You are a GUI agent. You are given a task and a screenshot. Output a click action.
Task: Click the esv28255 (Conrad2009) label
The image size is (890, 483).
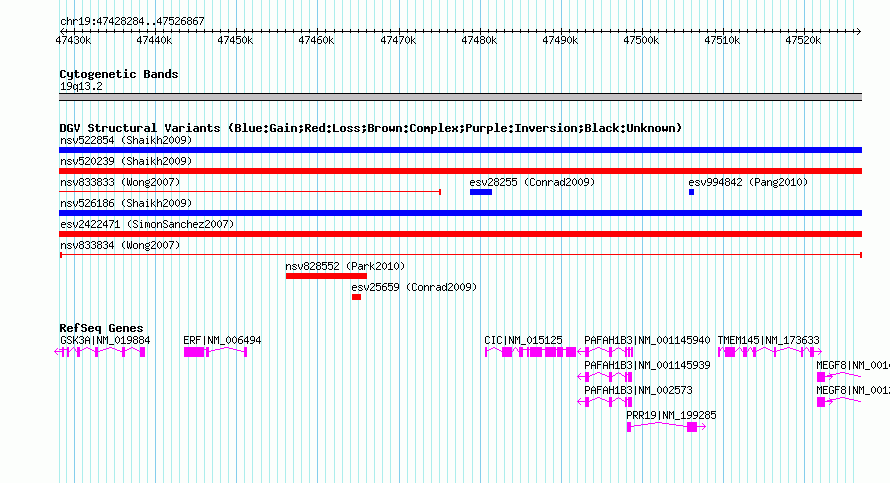click(x=532, y=182)
